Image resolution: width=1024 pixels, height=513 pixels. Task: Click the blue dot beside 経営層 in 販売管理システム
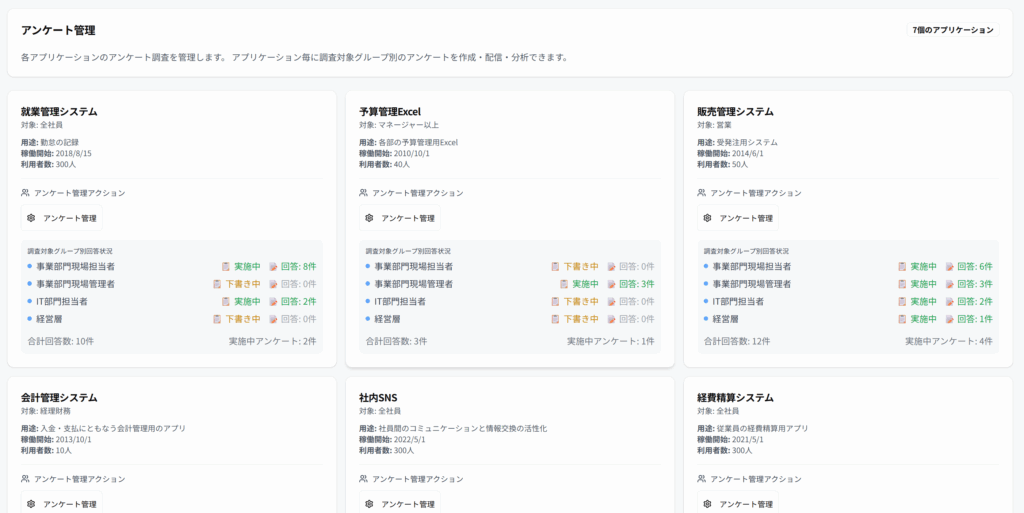click(x=706, y=318)
